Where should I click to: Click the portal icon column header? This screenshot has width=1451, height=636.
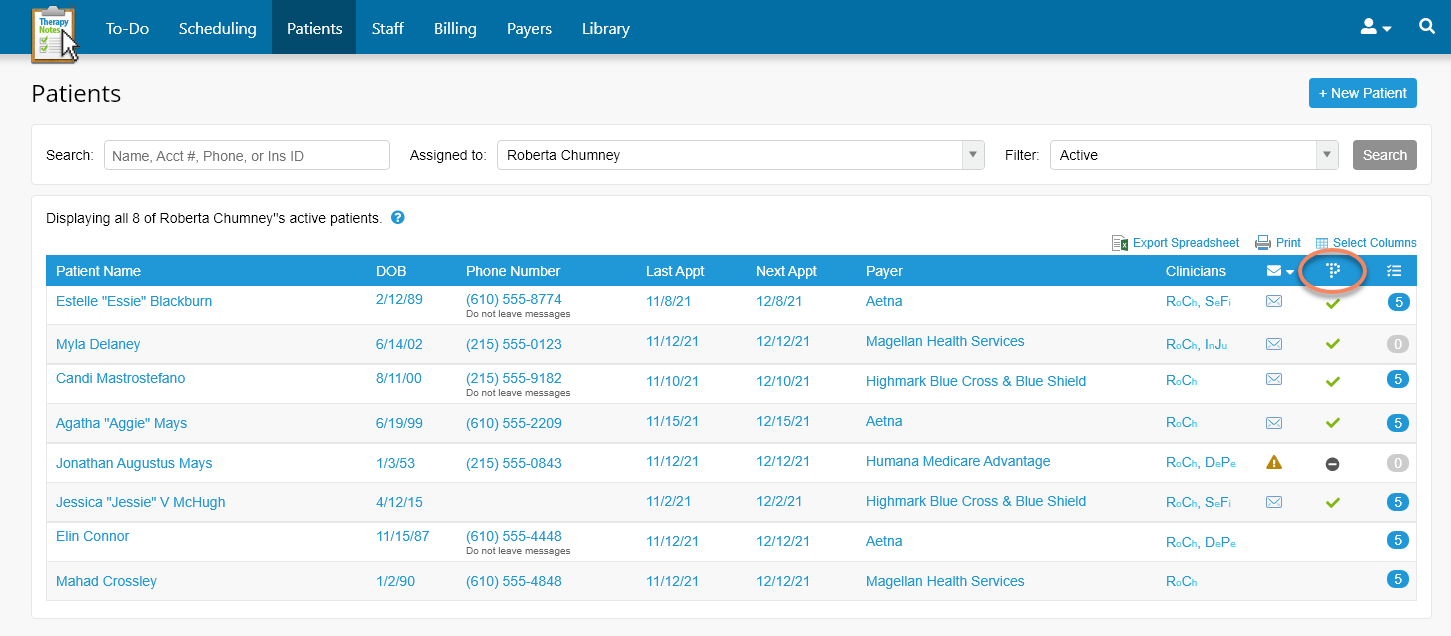tap(1333, 271)
